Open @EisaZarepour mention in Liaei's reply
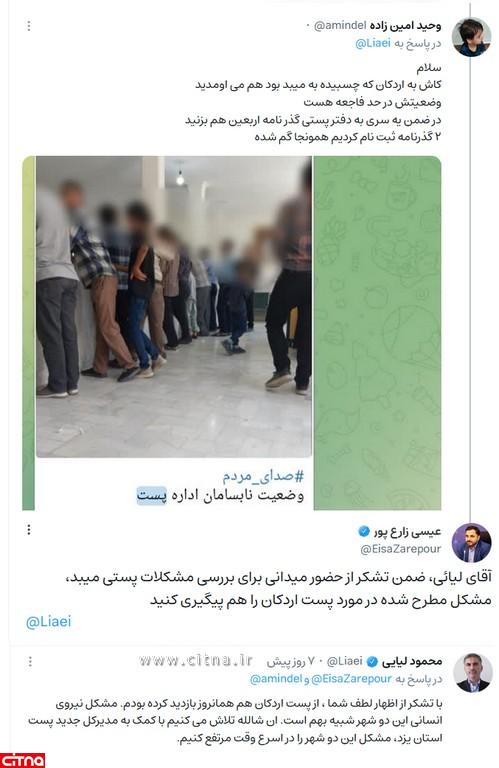Viewport: 499px width, 768px height. click(x=351, y=679)
